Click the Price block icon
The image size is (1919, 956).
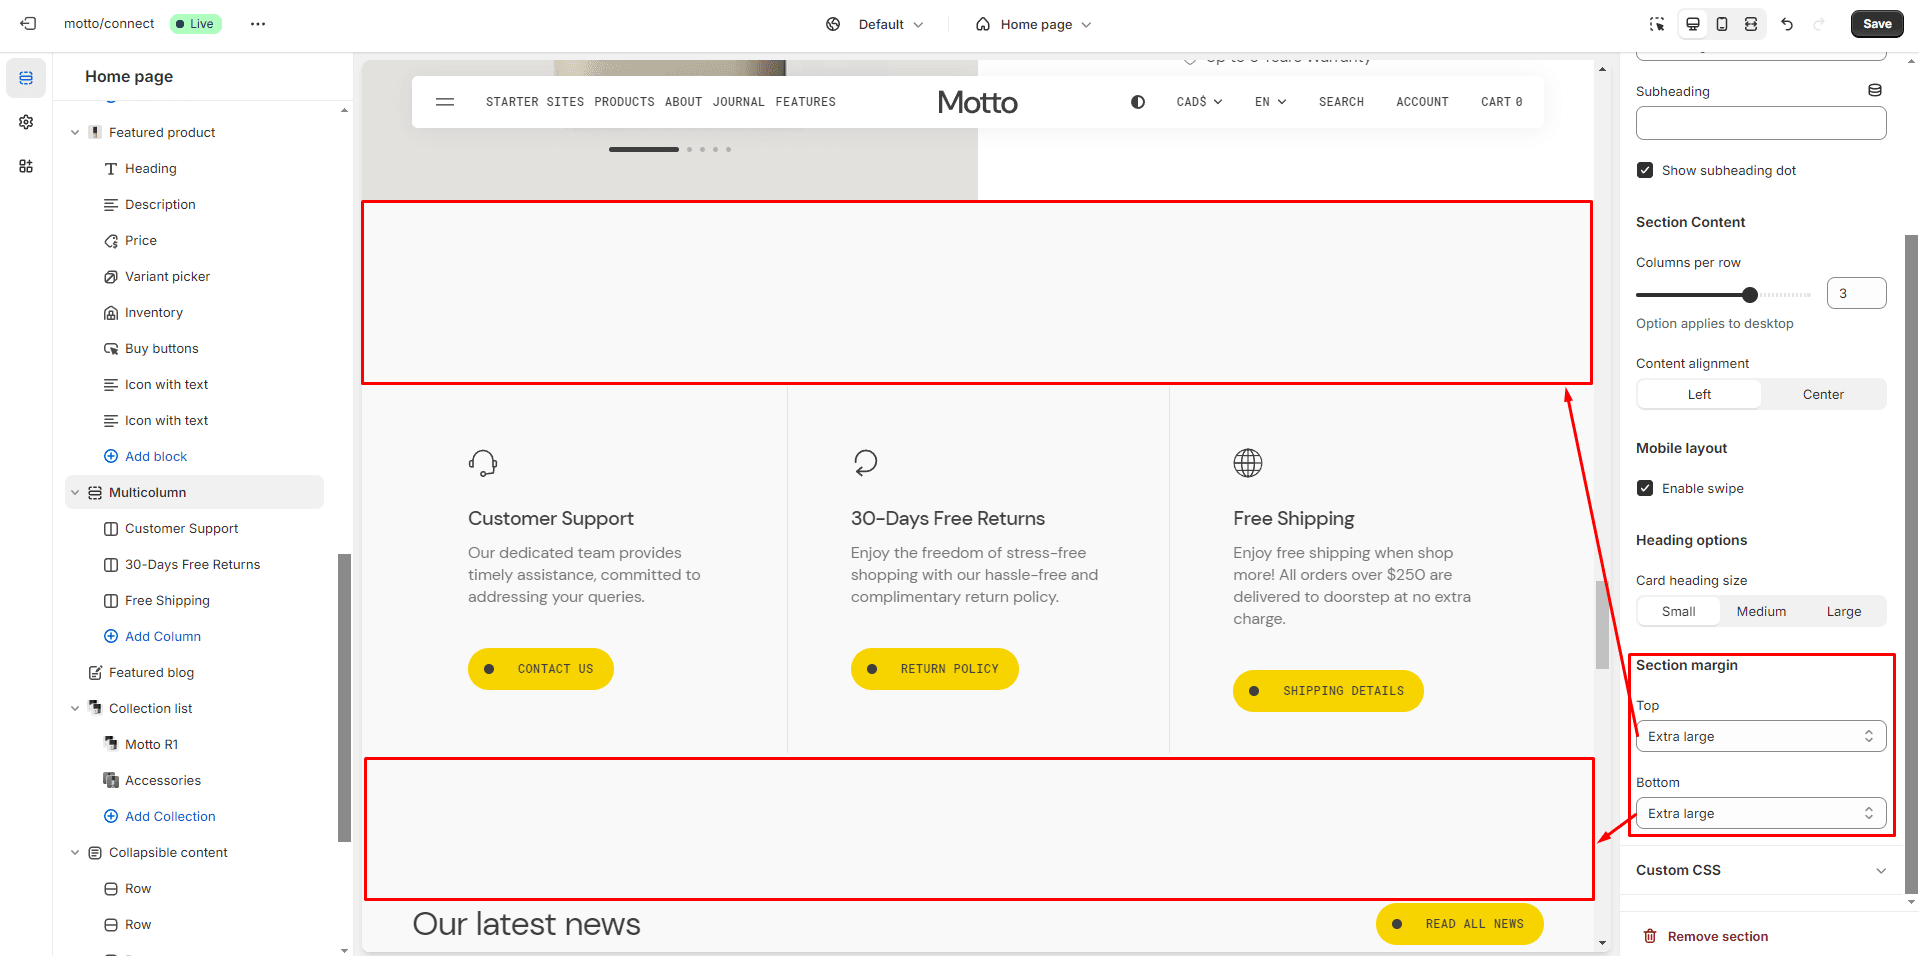pyautogui.click(x=111, y=240)
